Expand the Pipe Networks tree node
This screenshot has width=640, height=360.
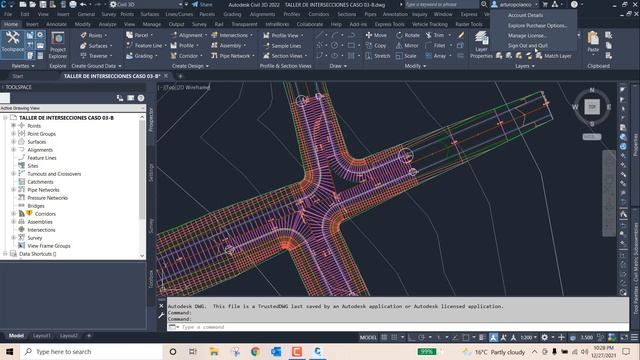click(13, 190)
